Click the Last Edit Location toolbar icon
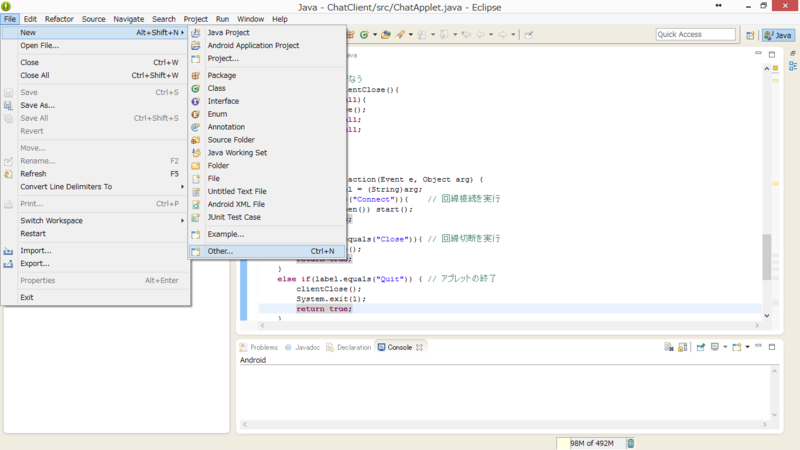Image resolution: width=800 pixels, height=450 pixels. click(x=466, y=35)
